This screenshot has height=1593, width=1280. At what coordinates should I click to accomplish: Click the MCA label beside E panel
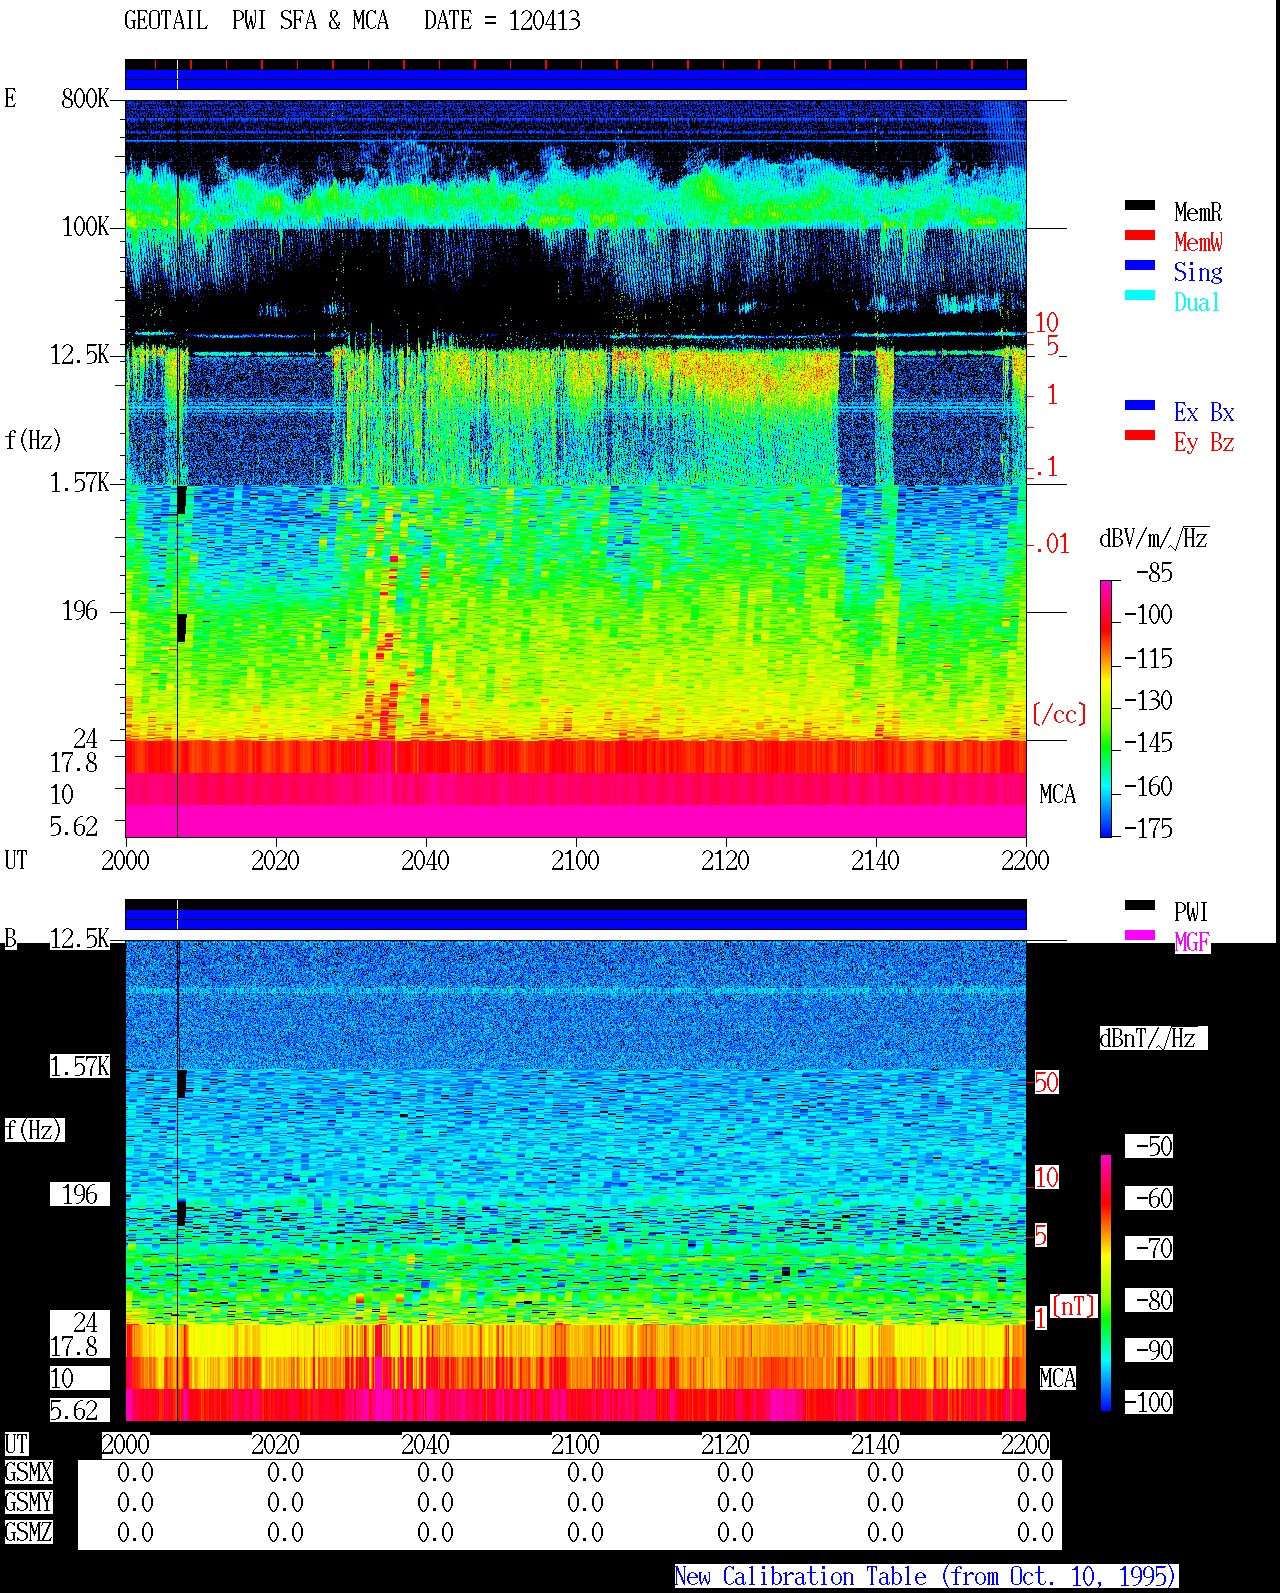pyautogui.click(x=1057, y=794)
